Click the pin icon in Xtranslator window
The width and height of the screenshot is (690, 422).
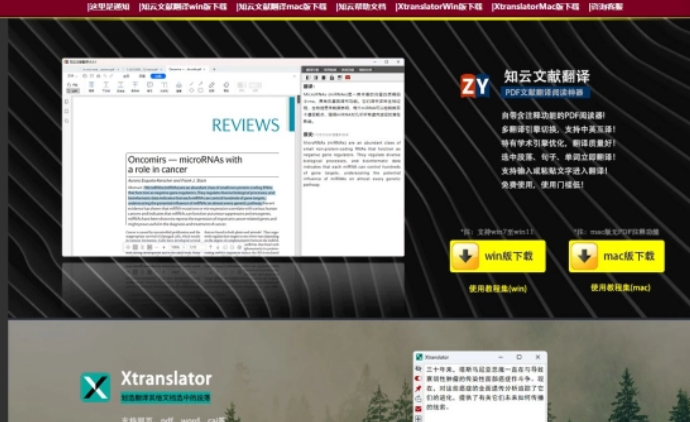(x=418, y=389)
